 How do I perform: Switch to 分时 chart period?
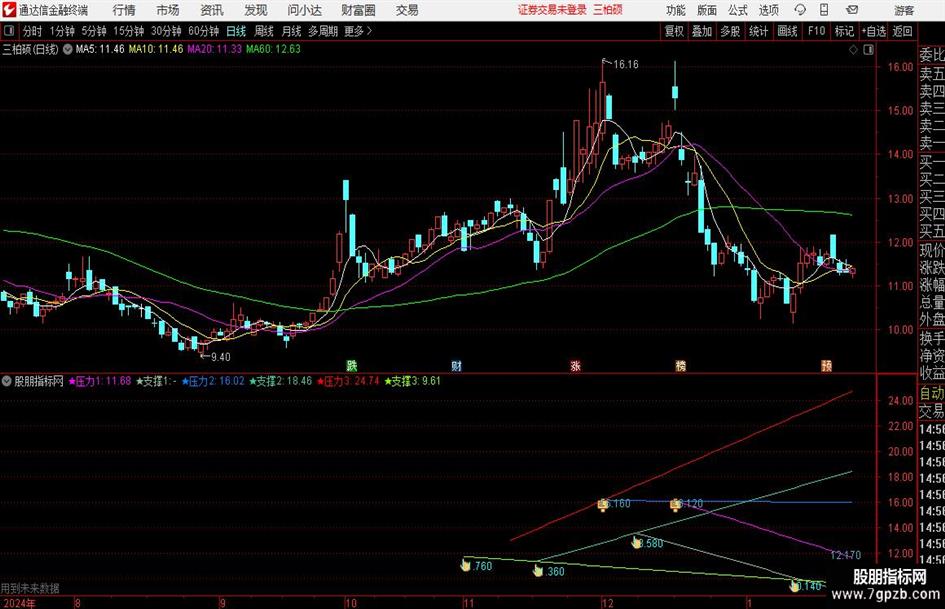(33, 31)
